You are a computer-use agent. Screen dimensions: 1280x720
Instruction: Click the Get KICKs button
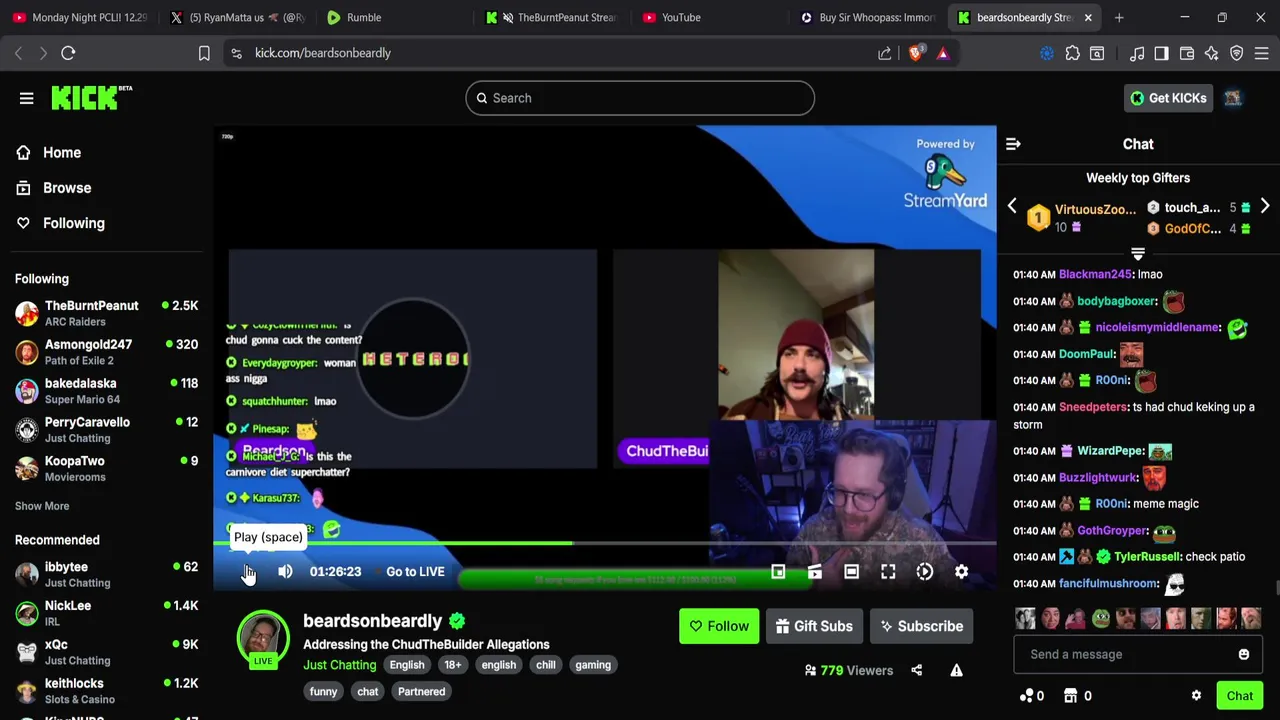coord(1168,98)
